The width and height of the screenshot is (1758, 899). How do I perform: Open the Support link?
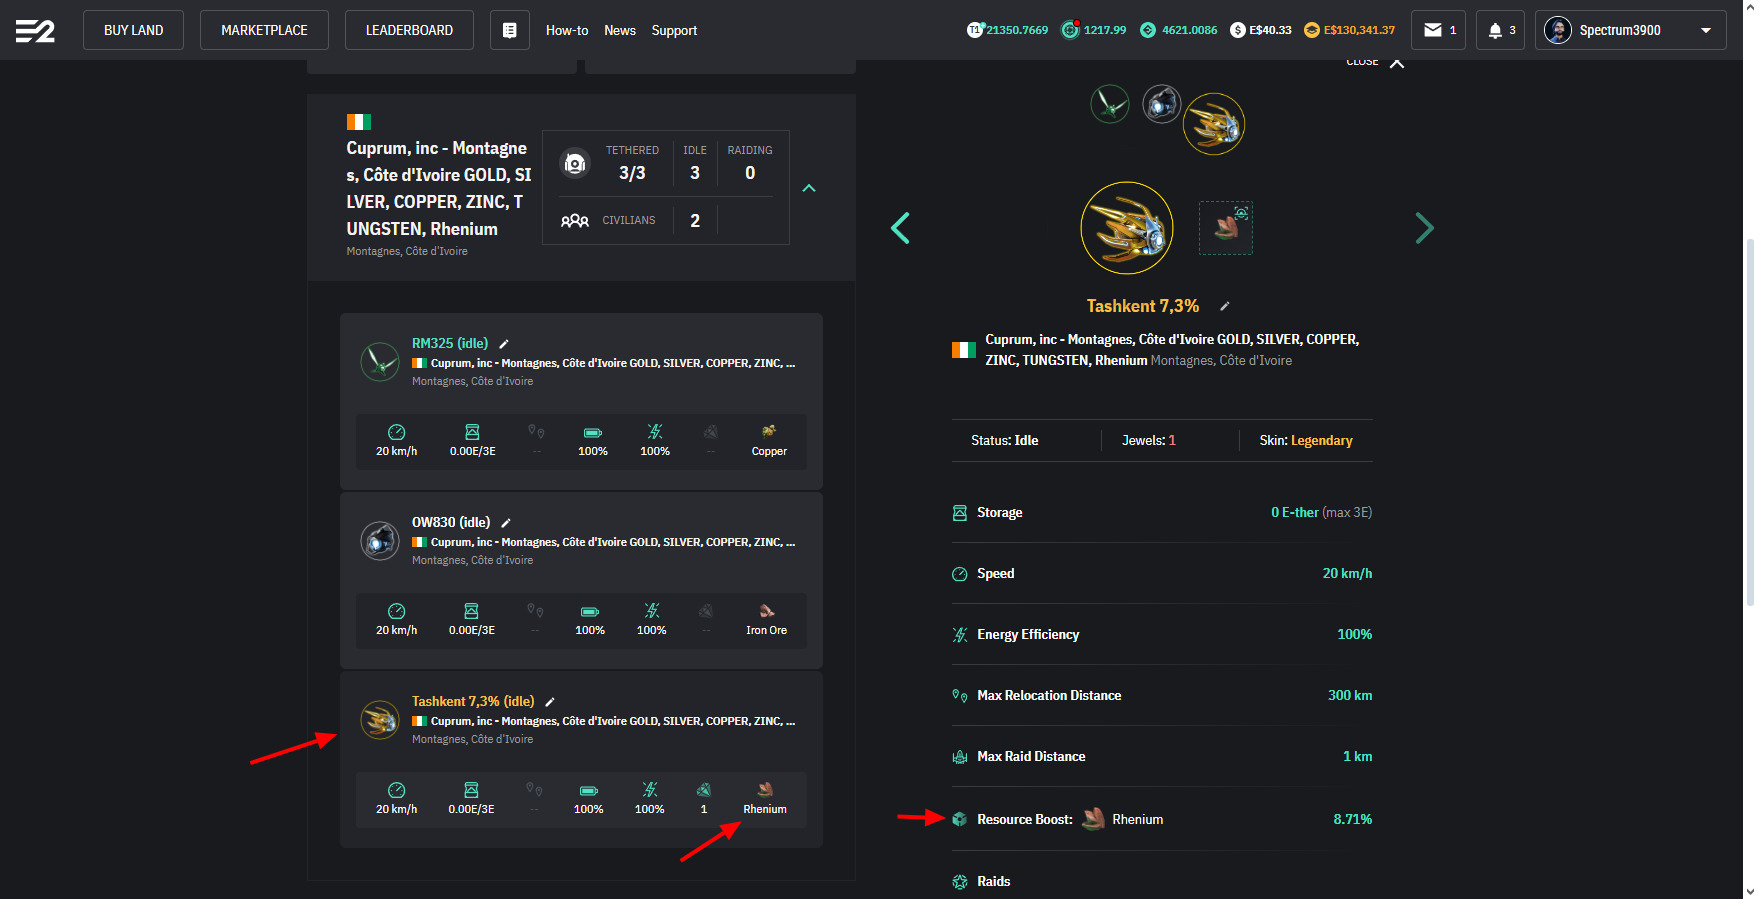point(674,31)
